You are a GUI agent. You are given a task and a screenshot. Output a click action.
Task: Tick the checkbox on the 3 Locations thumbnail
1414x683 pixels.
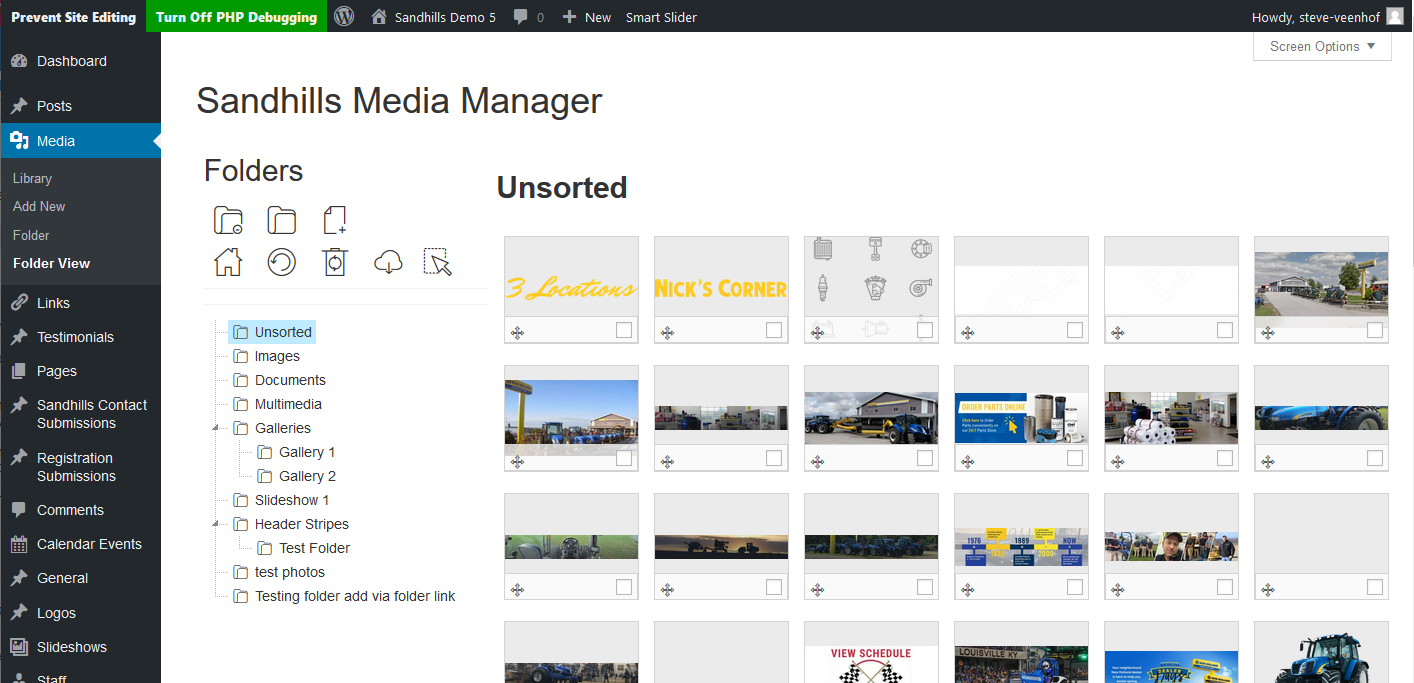coord(624,330)
